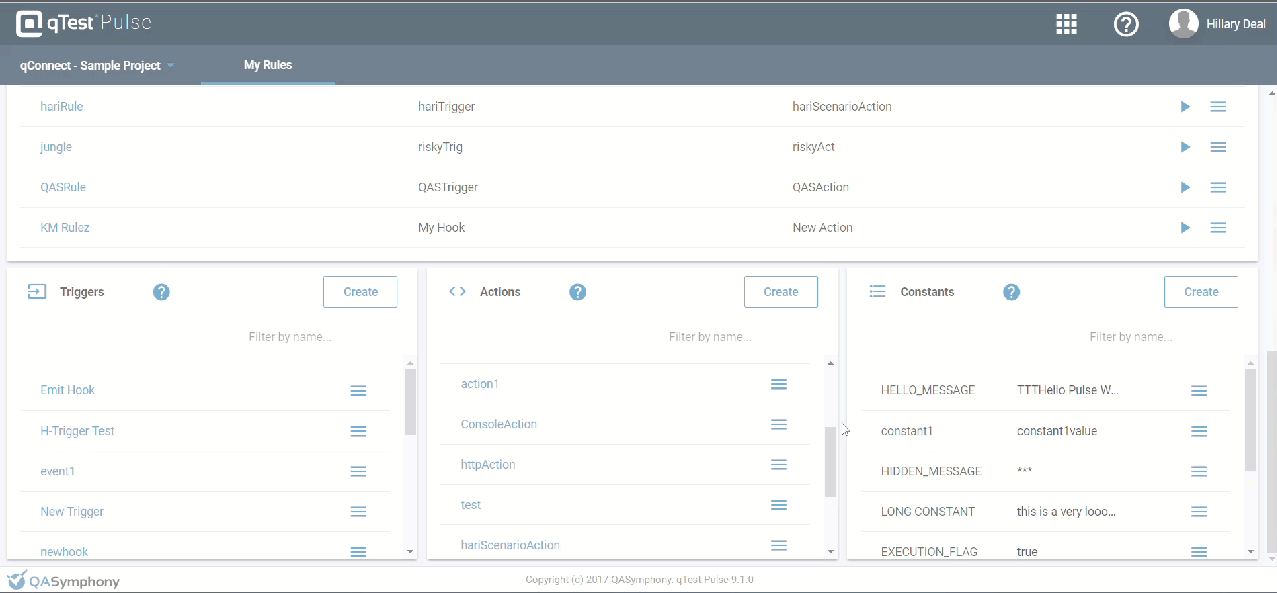Open menu for Emit Hook trigger

358,390
